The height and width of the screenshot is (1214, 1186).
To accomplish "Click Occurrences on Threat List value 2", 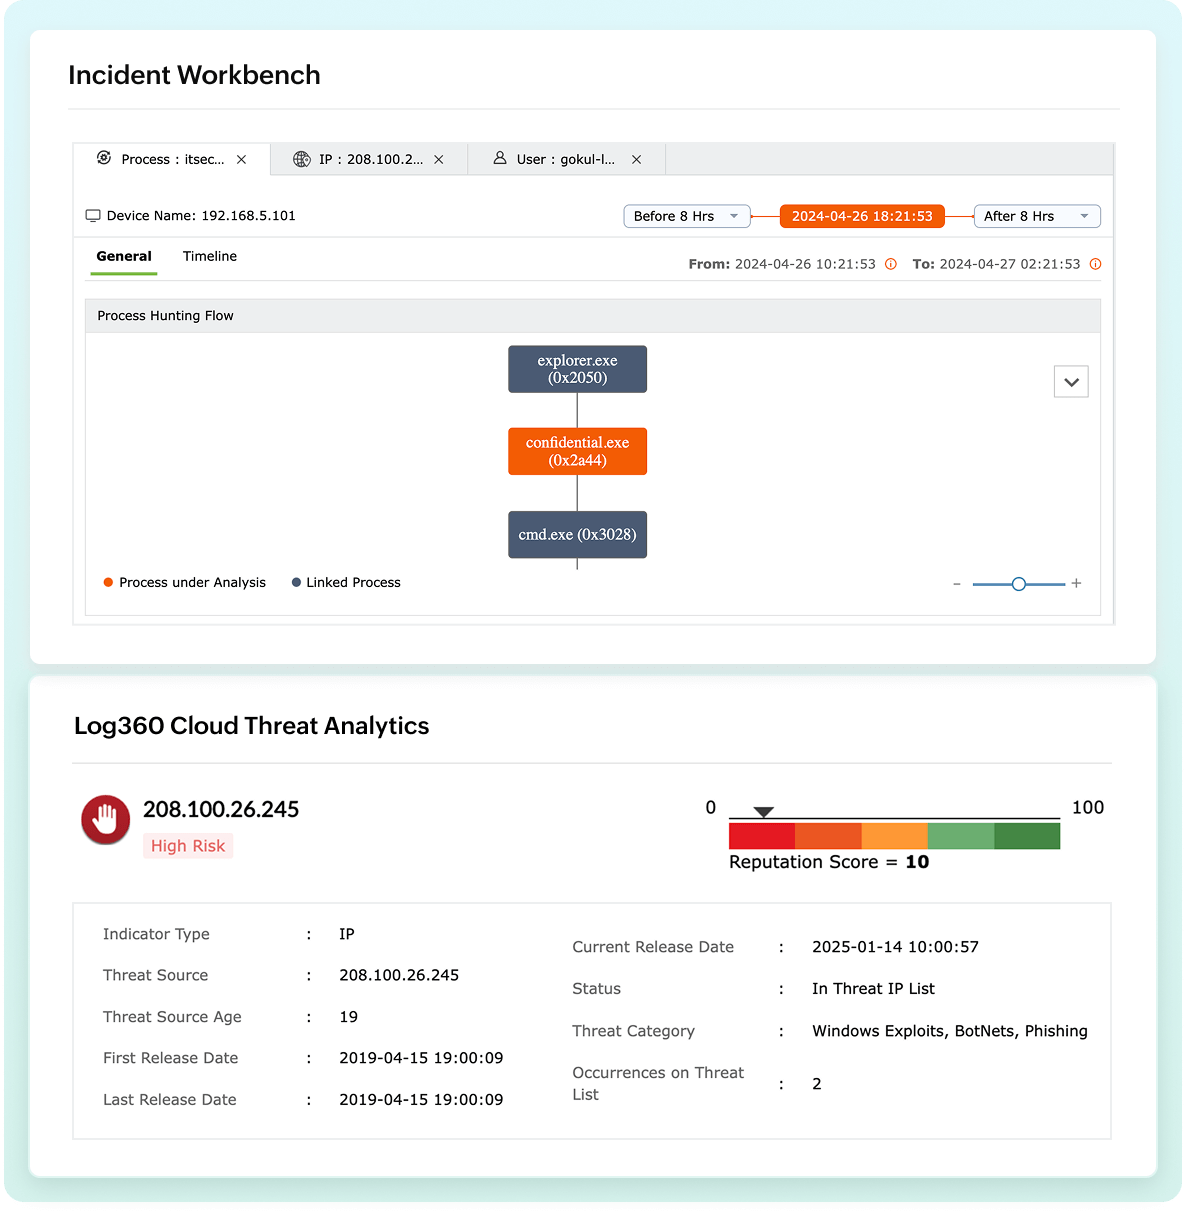I will coord(817,1084).
